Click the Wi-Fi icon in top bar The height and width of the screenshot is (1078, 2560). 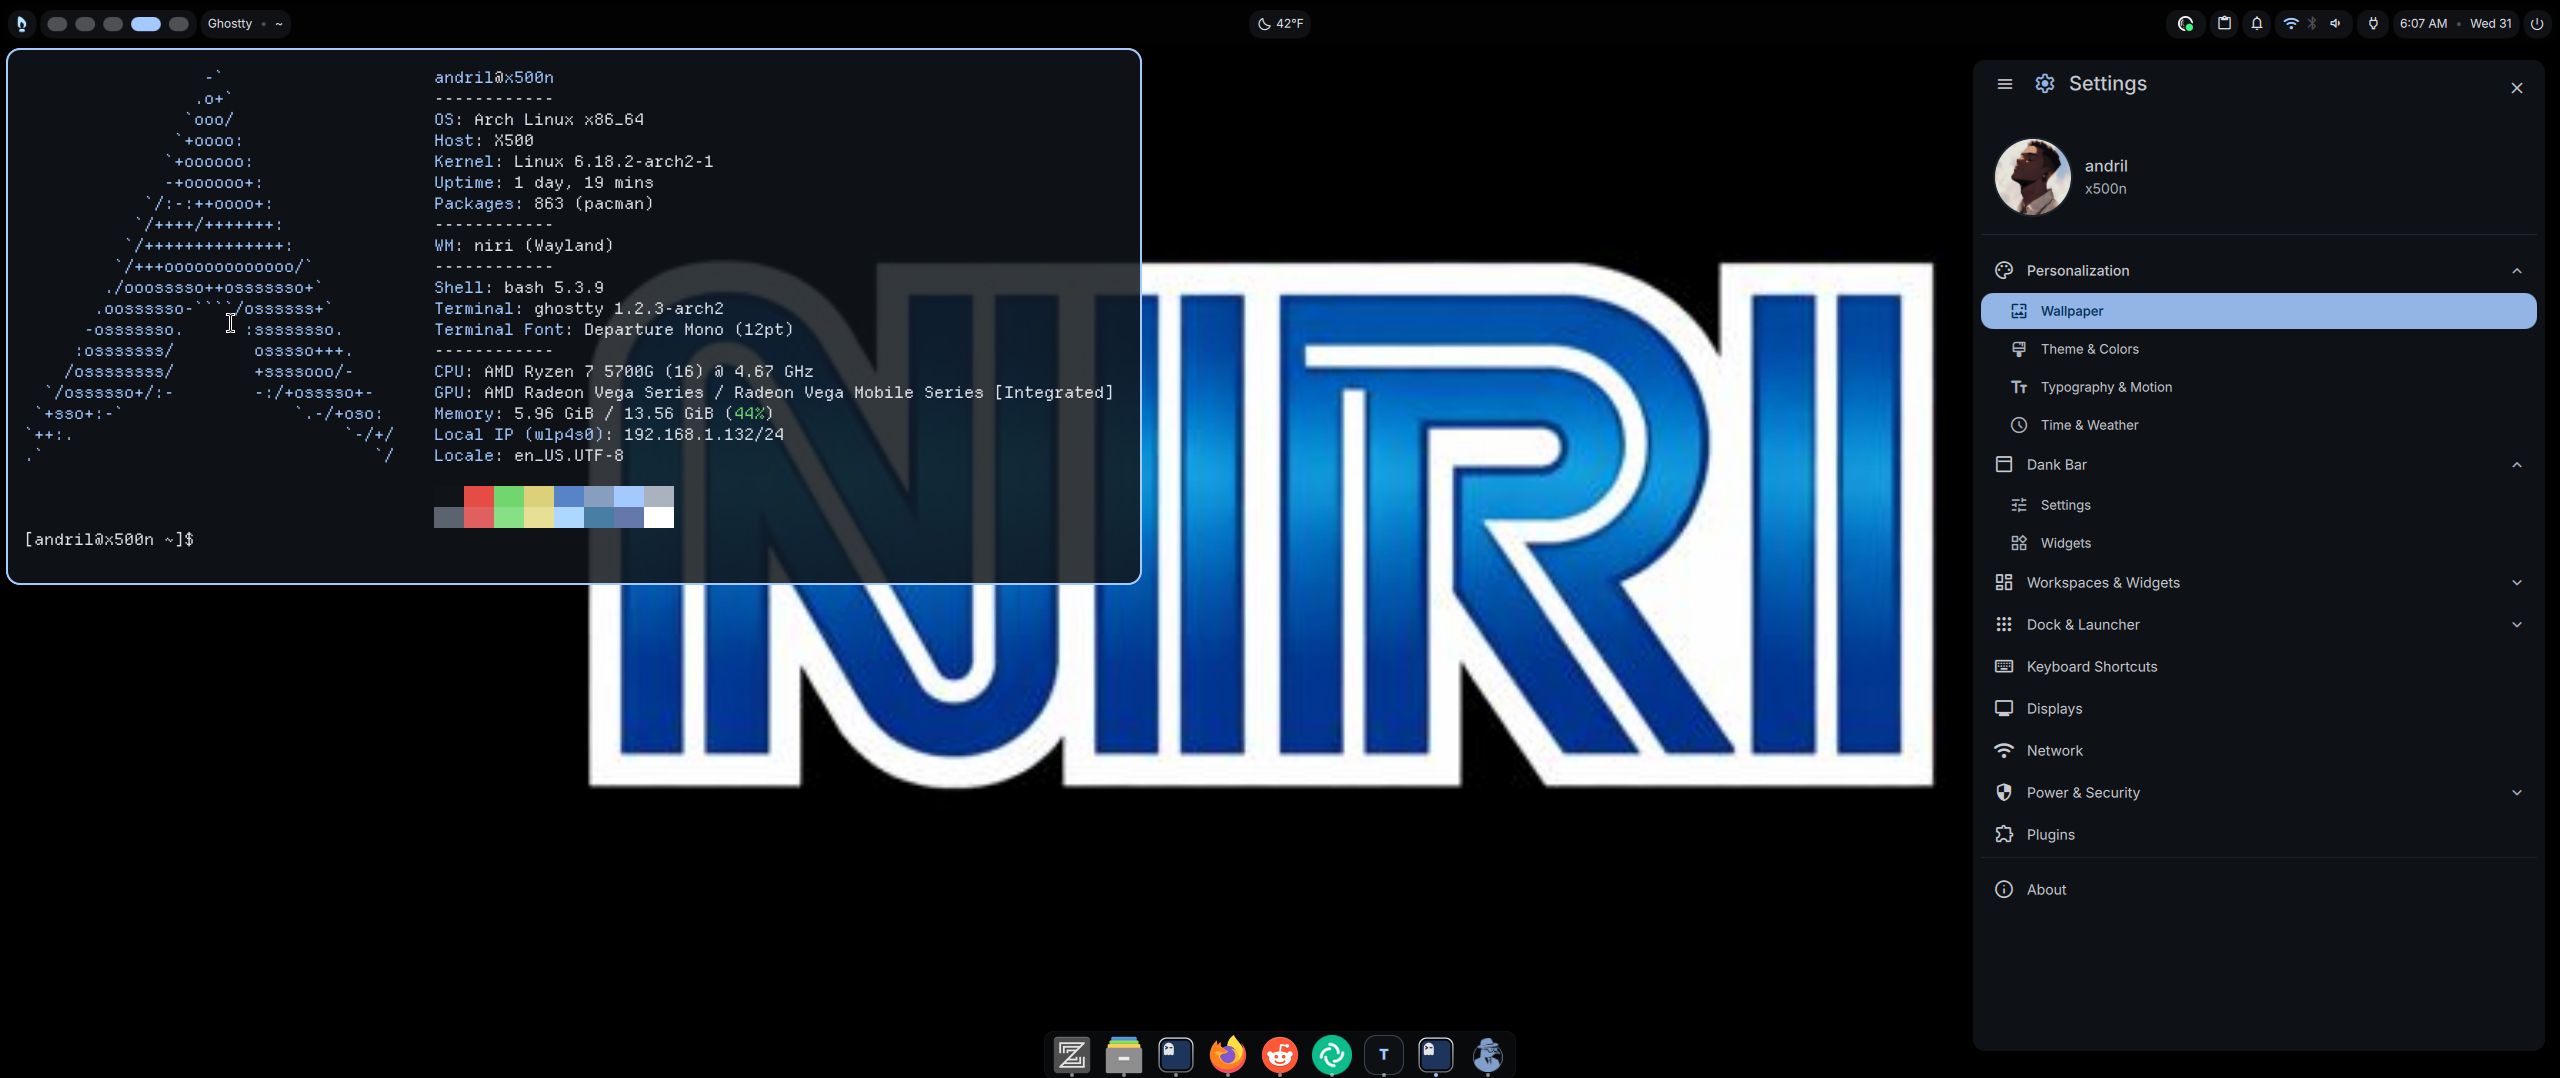tap(2290, 23)
